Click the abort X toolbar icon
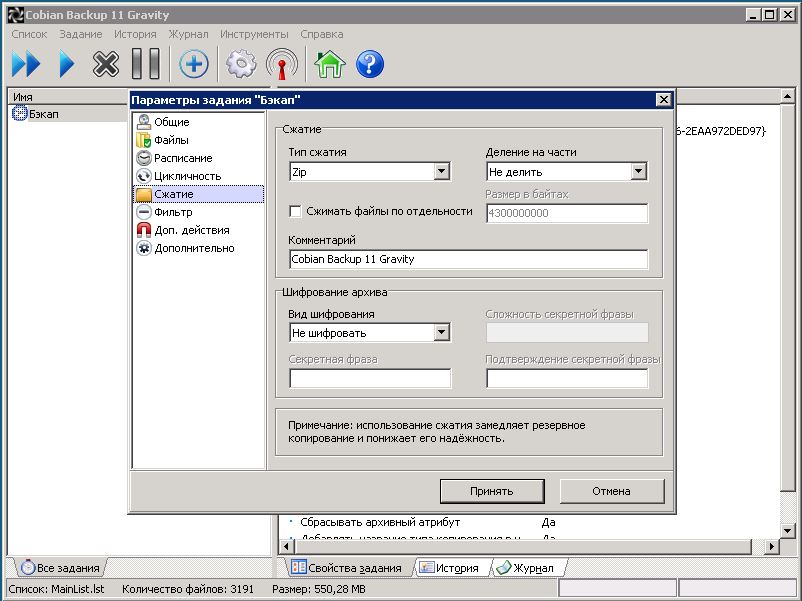 pos(105,64)
